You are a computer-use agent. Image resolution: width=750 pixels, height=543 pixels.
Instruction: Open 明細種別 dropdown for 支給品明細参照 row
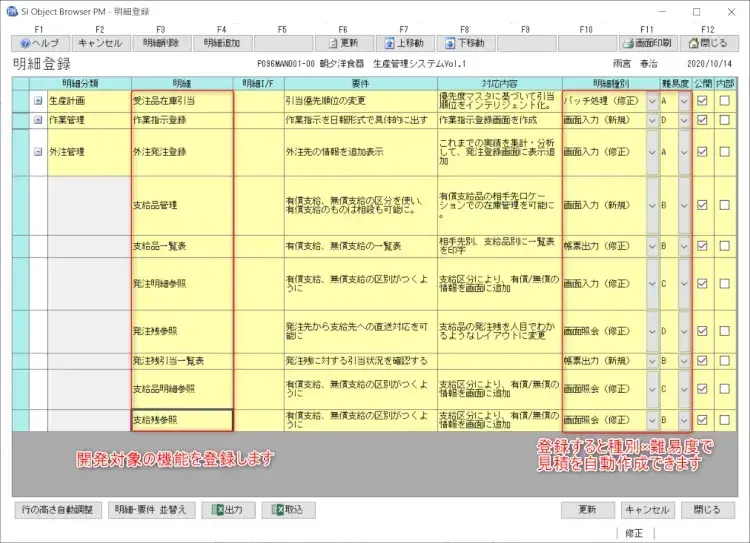pyautogui.click(x=652, y=389)
